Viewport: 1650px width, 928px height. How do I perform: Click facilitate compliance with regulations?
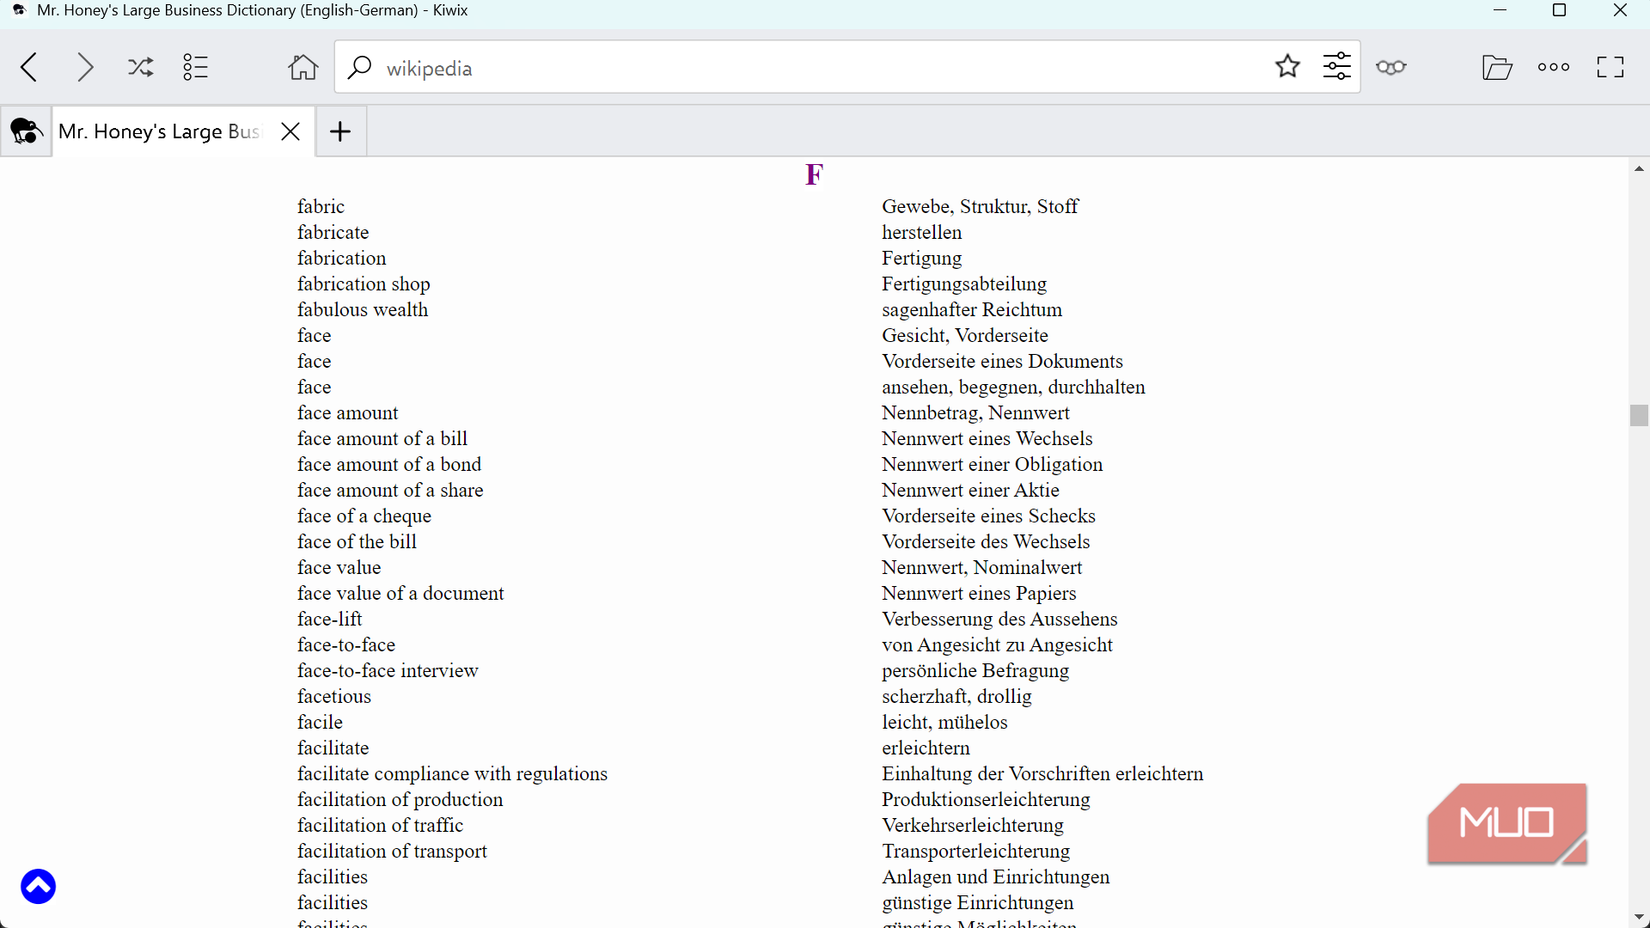click(x=452, y=774)
